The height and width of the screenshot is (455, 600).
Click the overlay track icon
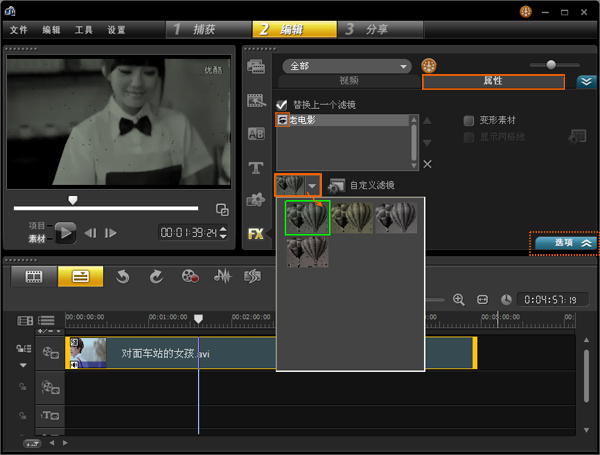click(50, 387)
